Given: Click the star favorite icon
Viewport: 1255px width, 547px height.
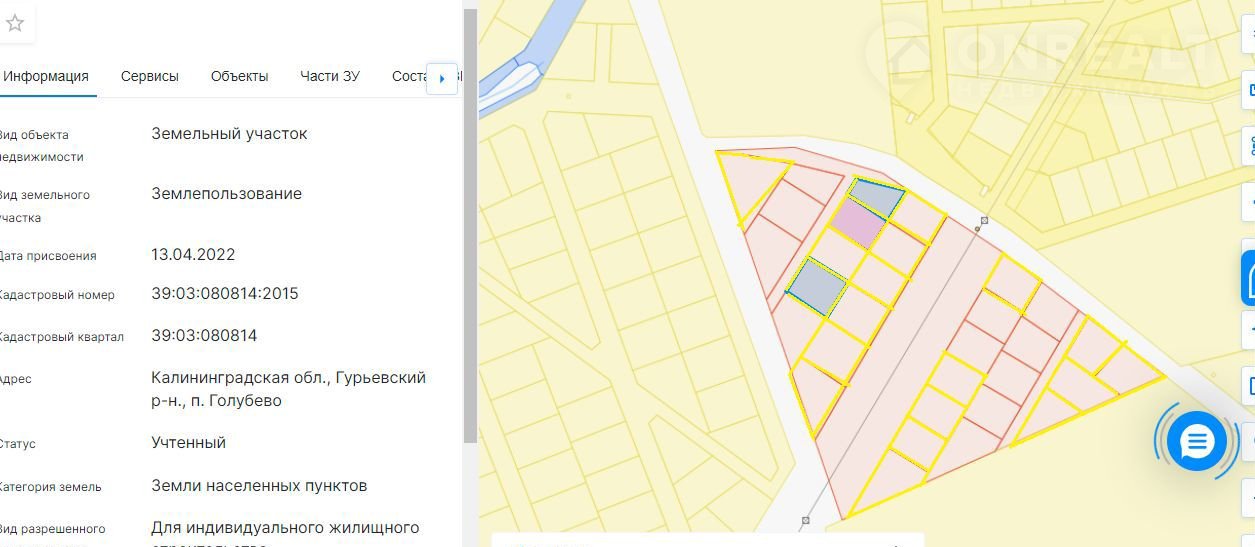Looking at the screenshot, I should pyautogui.click(x=15, y=24).
